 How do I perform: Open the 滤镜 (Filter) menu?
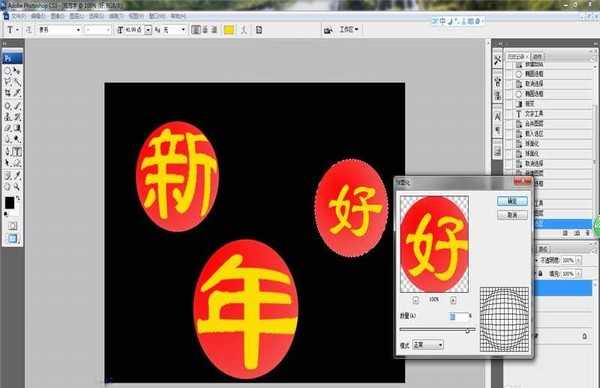coord(116,16)
